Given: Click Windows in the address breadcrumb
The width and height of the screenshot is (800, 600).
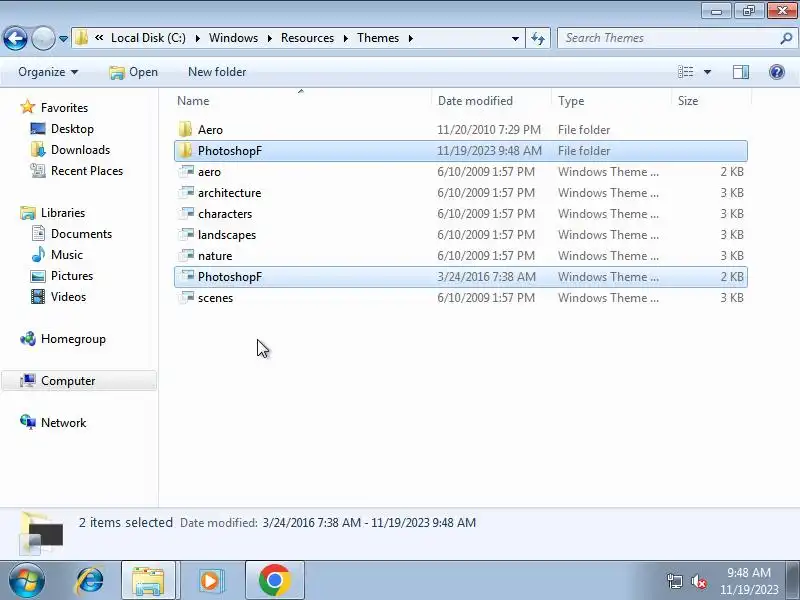Looking at the screenshot, I should pyautogui.click(x=233, y=38).
